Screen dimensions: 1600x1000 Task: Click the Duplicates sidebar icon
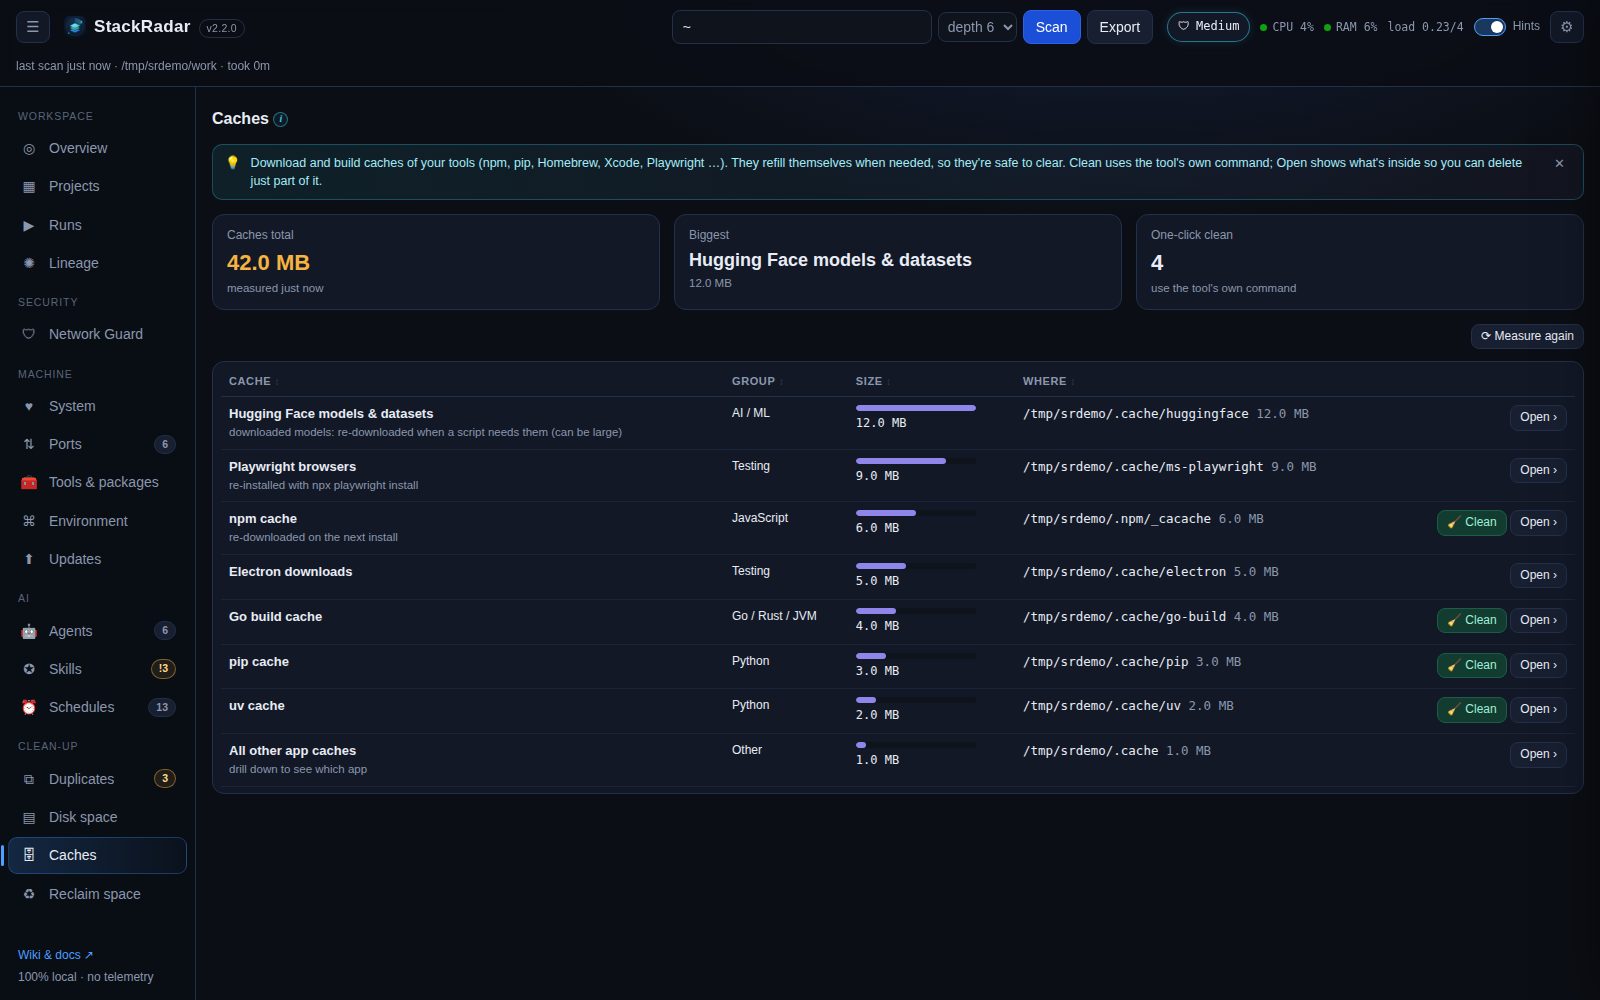[29, 780]
